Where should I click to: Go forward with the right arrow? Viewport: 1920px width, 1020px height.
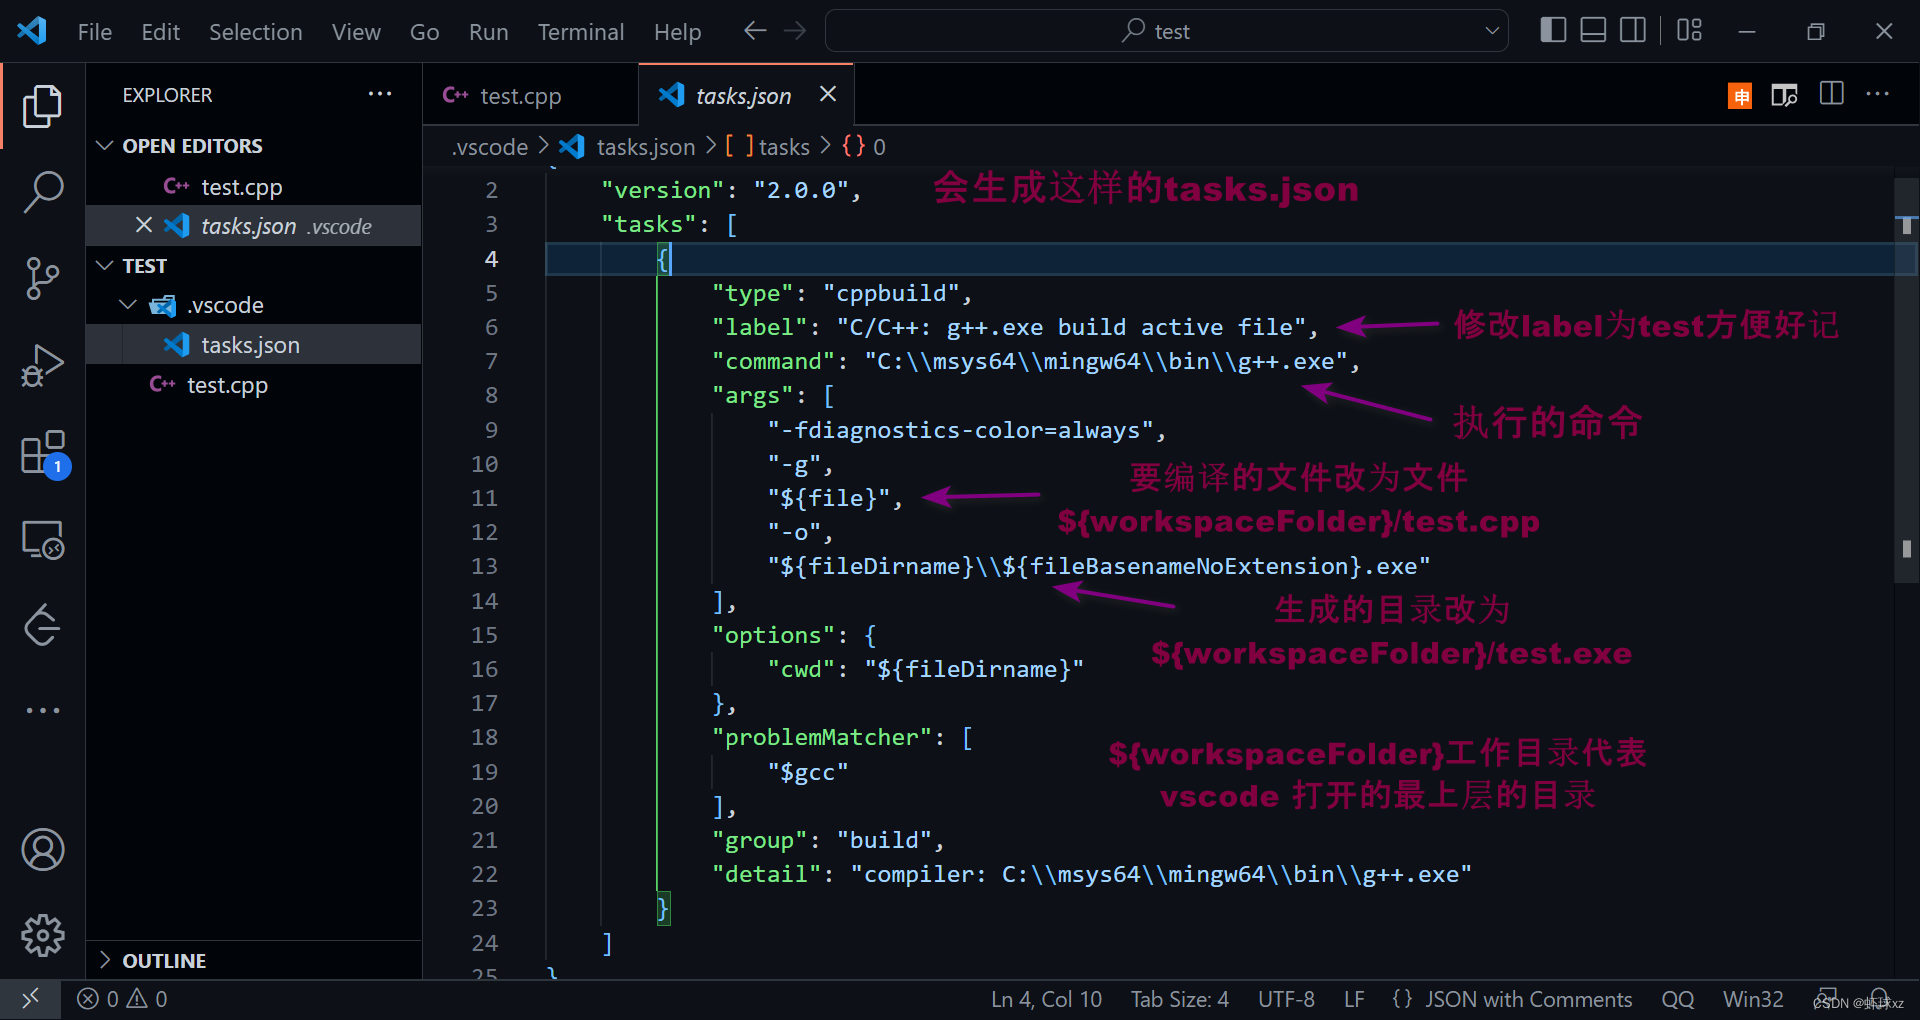(795, 31)
